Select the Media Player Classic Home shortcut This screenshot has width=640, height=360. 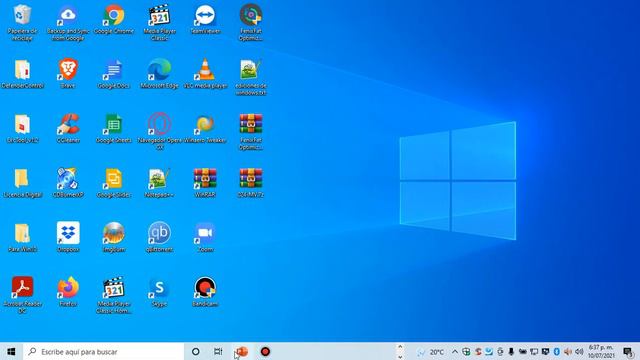[114, 295]
